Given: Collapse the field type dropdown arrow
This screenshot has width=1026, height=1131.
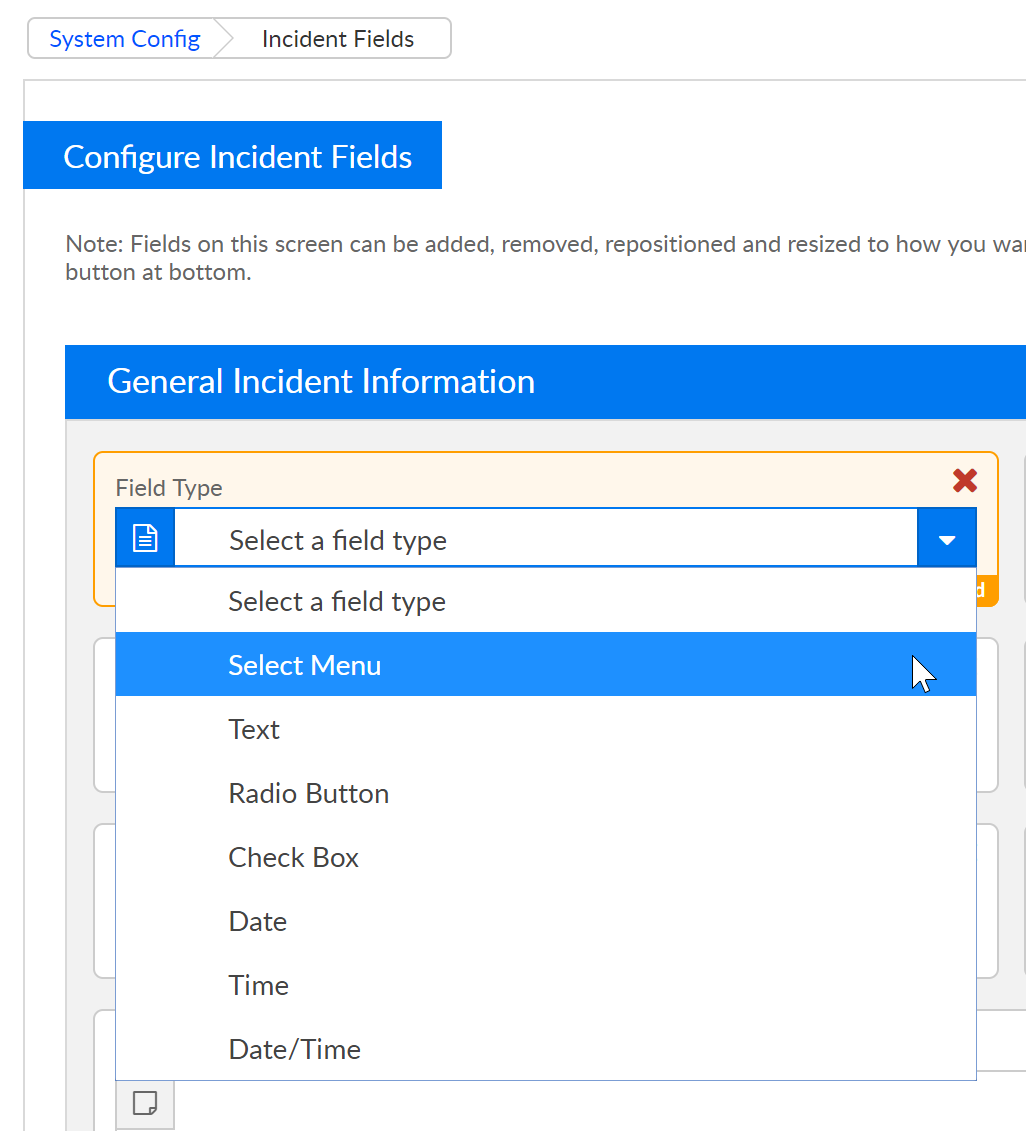Looking at the screenshot, I should 947,540.
